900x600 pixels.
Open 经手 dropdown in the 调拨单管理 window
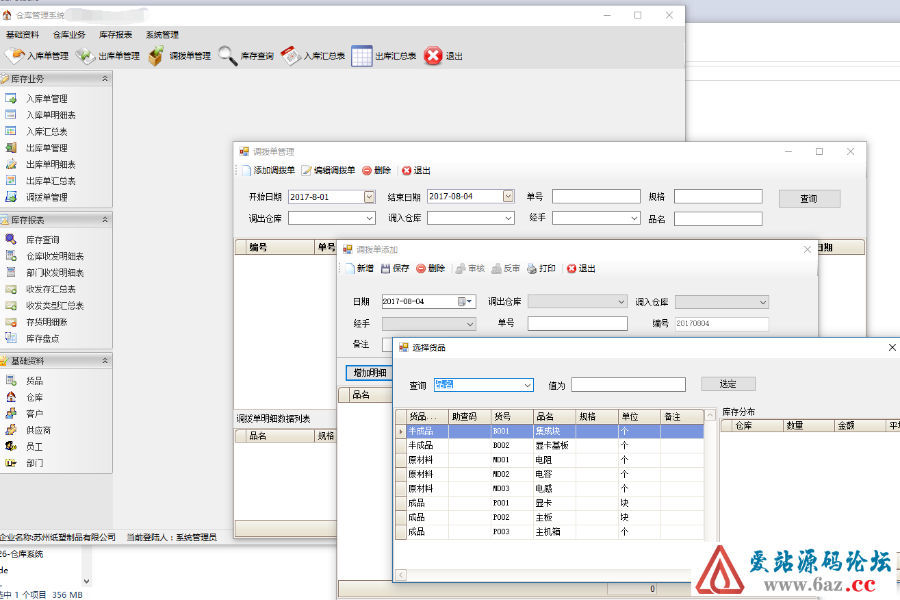pos(634,218)
